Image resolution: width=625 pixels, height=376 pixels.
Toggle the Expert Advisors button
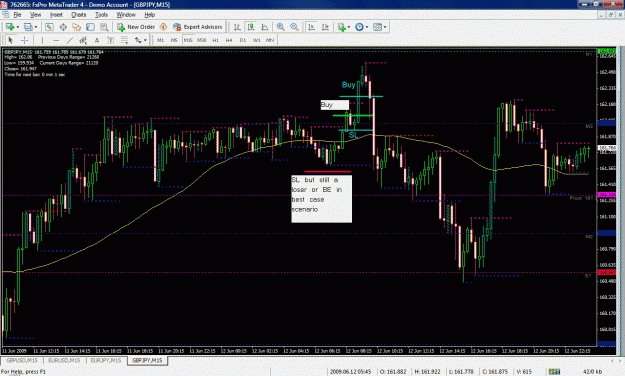point(198,27)
